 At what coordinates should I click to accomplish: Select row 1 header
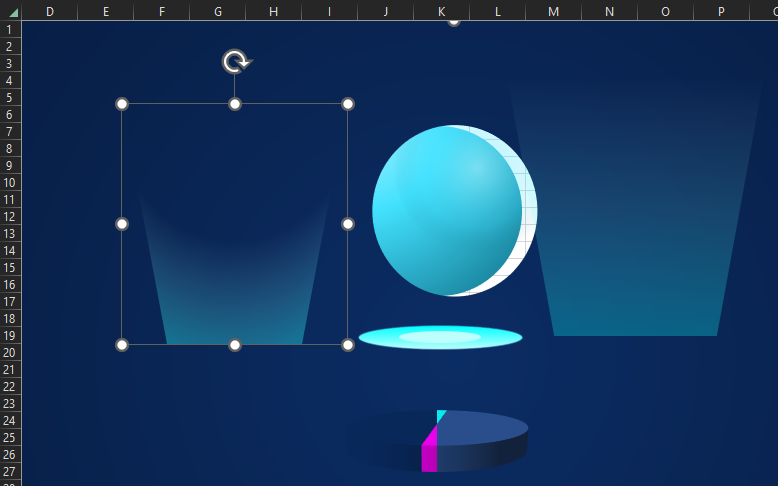tap(10, 29)
